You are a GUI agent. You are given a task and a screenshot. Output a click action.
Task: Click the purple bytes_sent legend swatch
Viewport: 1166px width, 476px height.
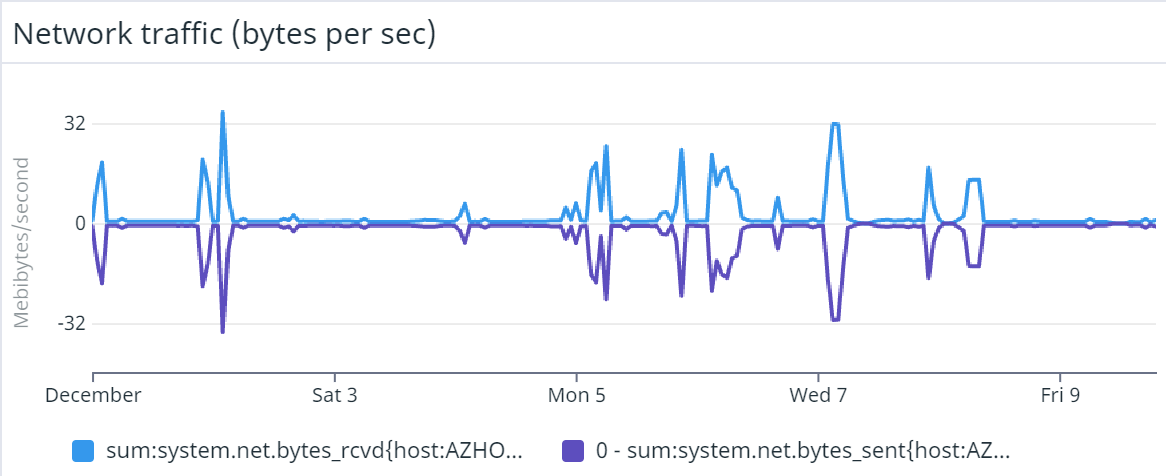pos(574,451)
